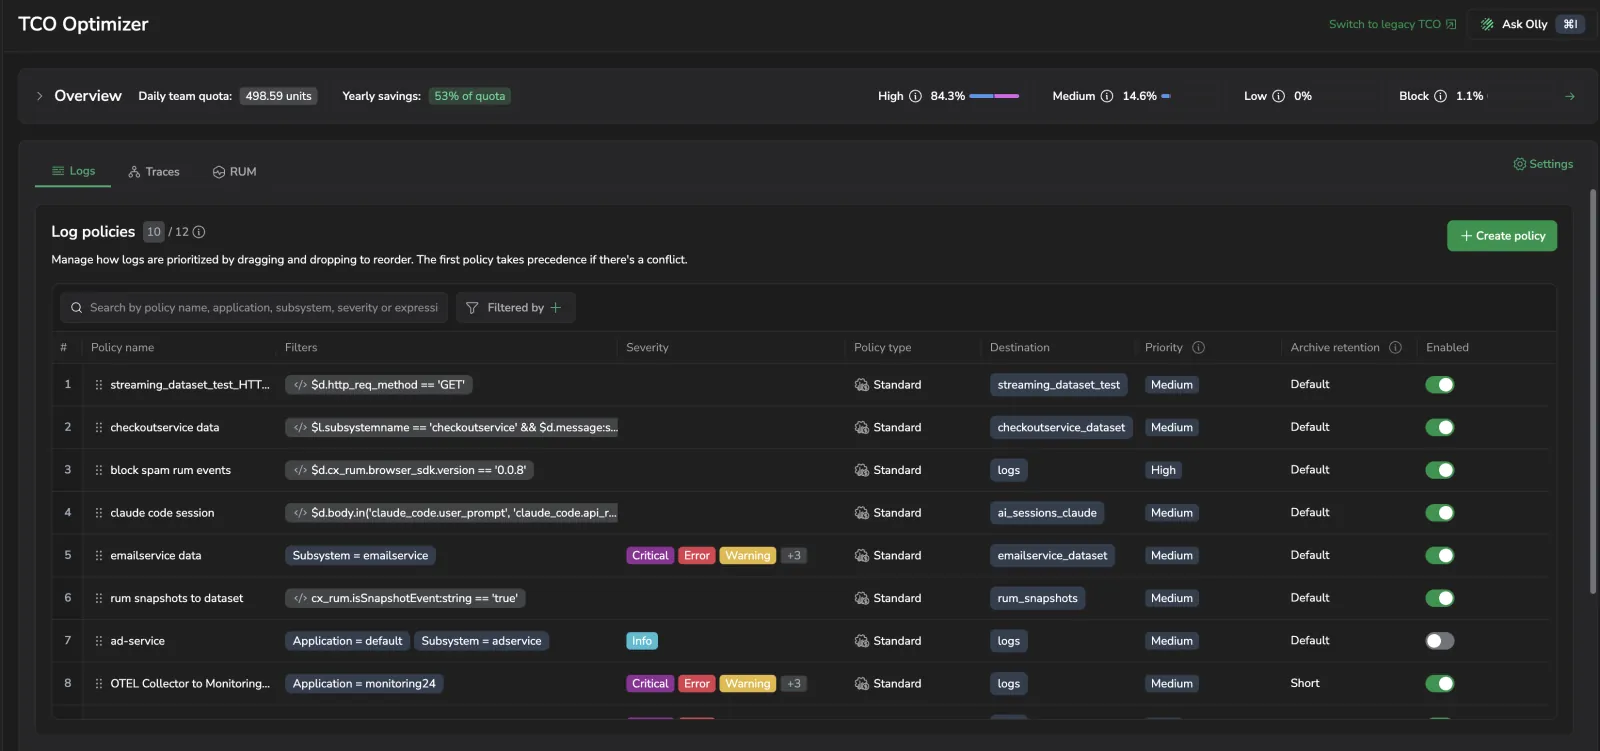Click Critical severity tag in emailservice data row

click(x=650, y=556)
